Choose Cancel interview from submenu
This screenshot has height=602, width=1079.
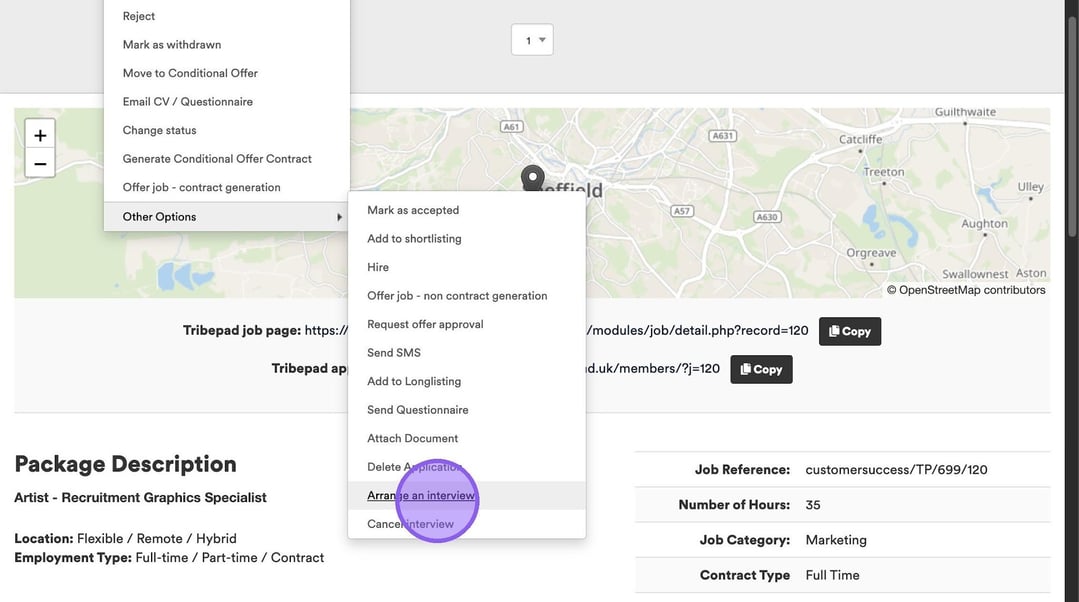coord(410,524)
